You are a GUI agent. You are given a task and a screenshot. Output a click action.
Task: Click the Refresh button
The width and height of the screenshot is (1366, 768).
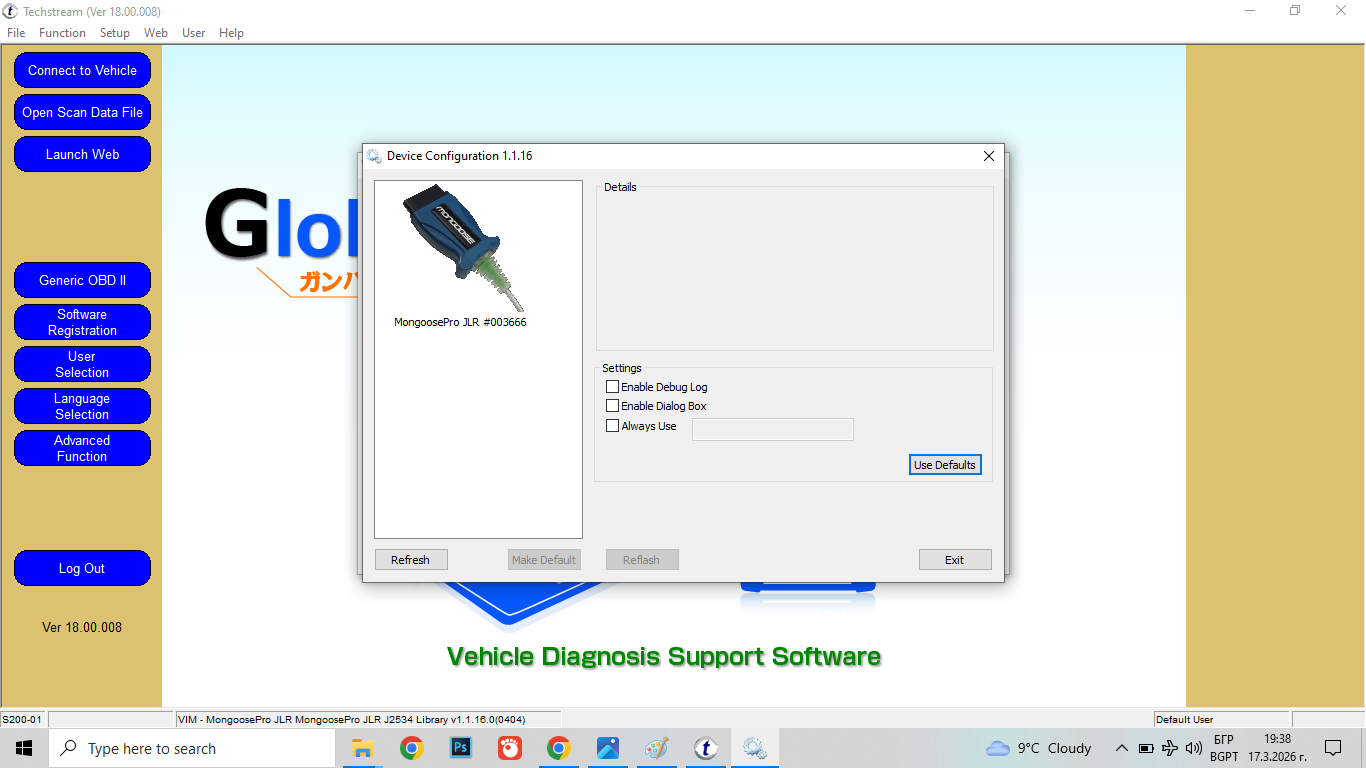[x=411, y=560]
